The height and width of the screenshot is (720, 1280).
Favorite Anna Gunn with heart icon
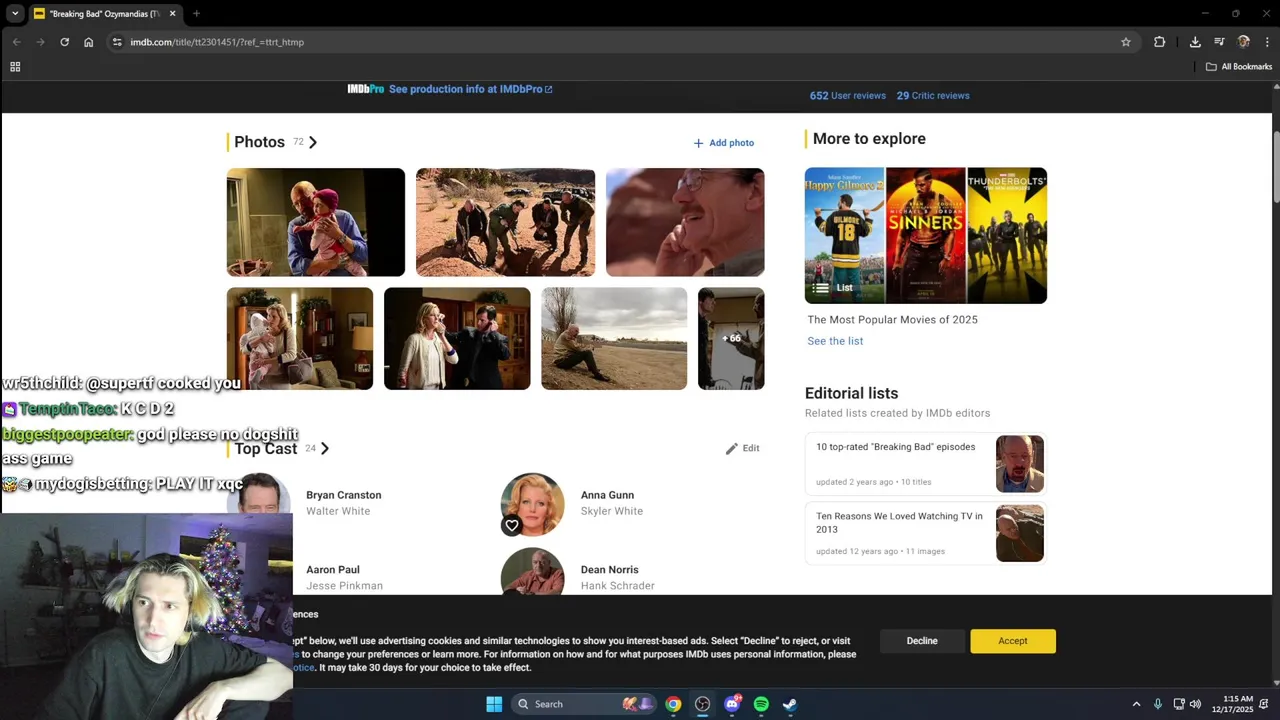pyautogui.click(x=512, y=525)
